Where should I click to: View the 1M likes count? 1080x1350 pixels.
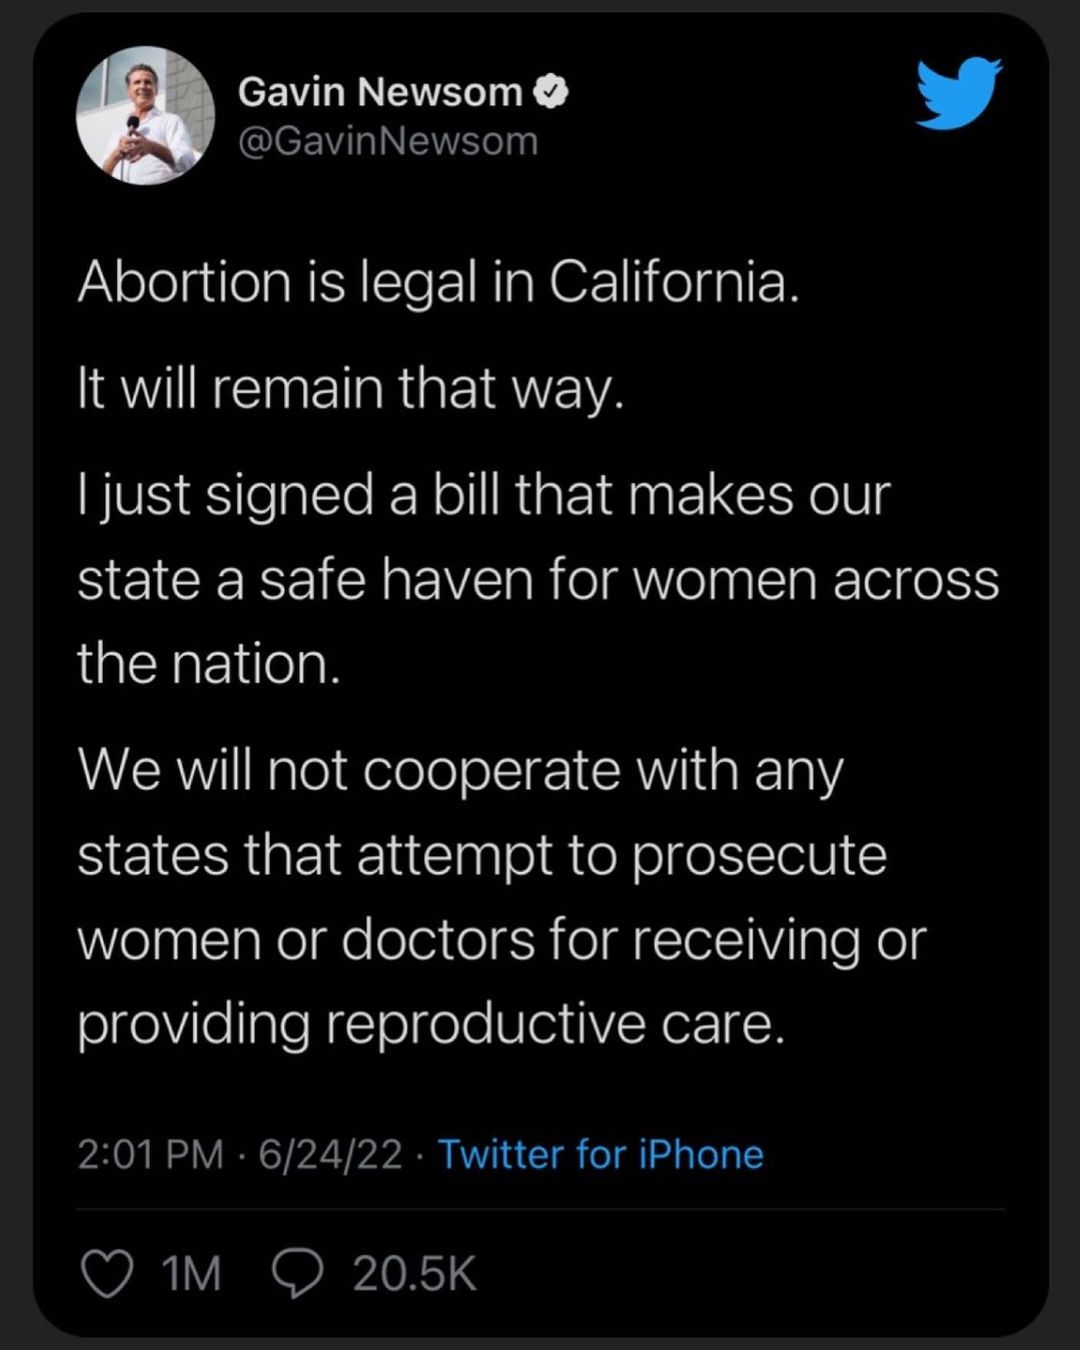pos(190,1275)
